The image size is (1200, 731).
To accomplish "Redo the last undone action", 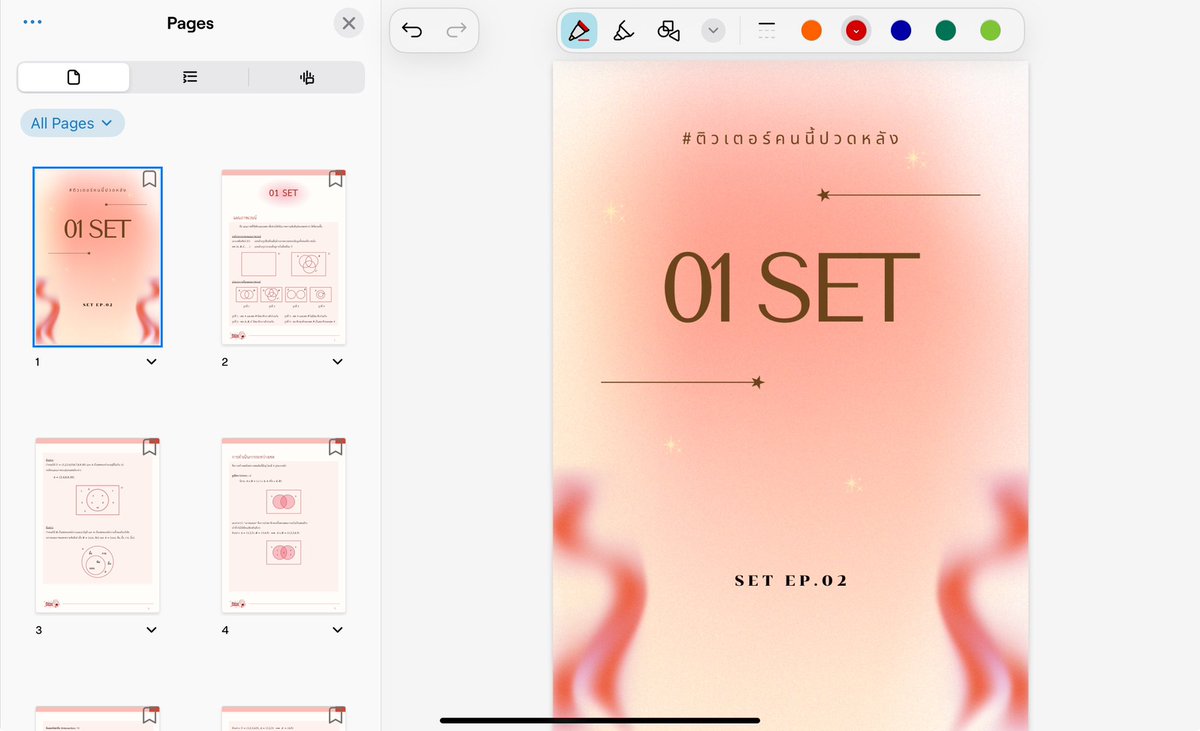I will tap(456, 30).
